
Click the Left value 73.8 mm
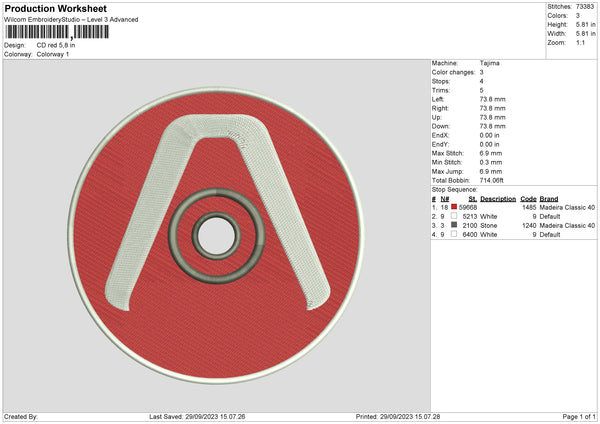(492, 99)
